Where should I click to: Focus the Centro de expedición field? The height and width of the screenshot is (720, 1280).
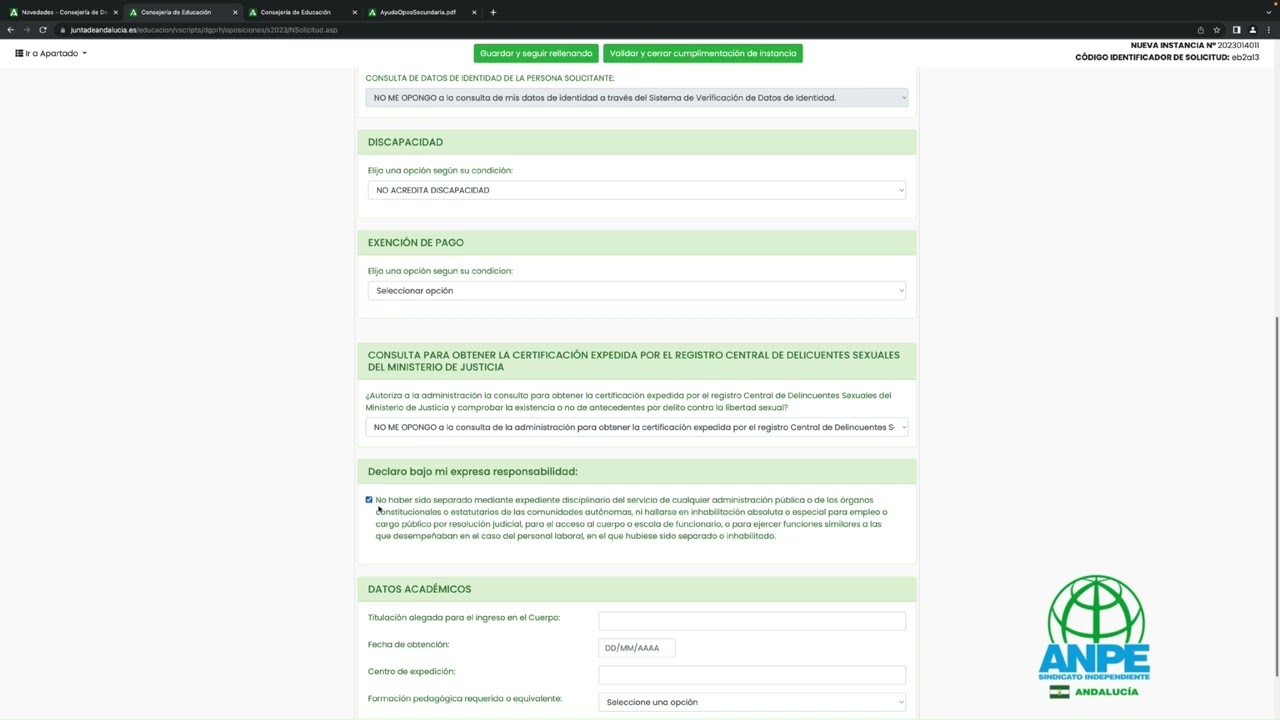coord(752,675)
